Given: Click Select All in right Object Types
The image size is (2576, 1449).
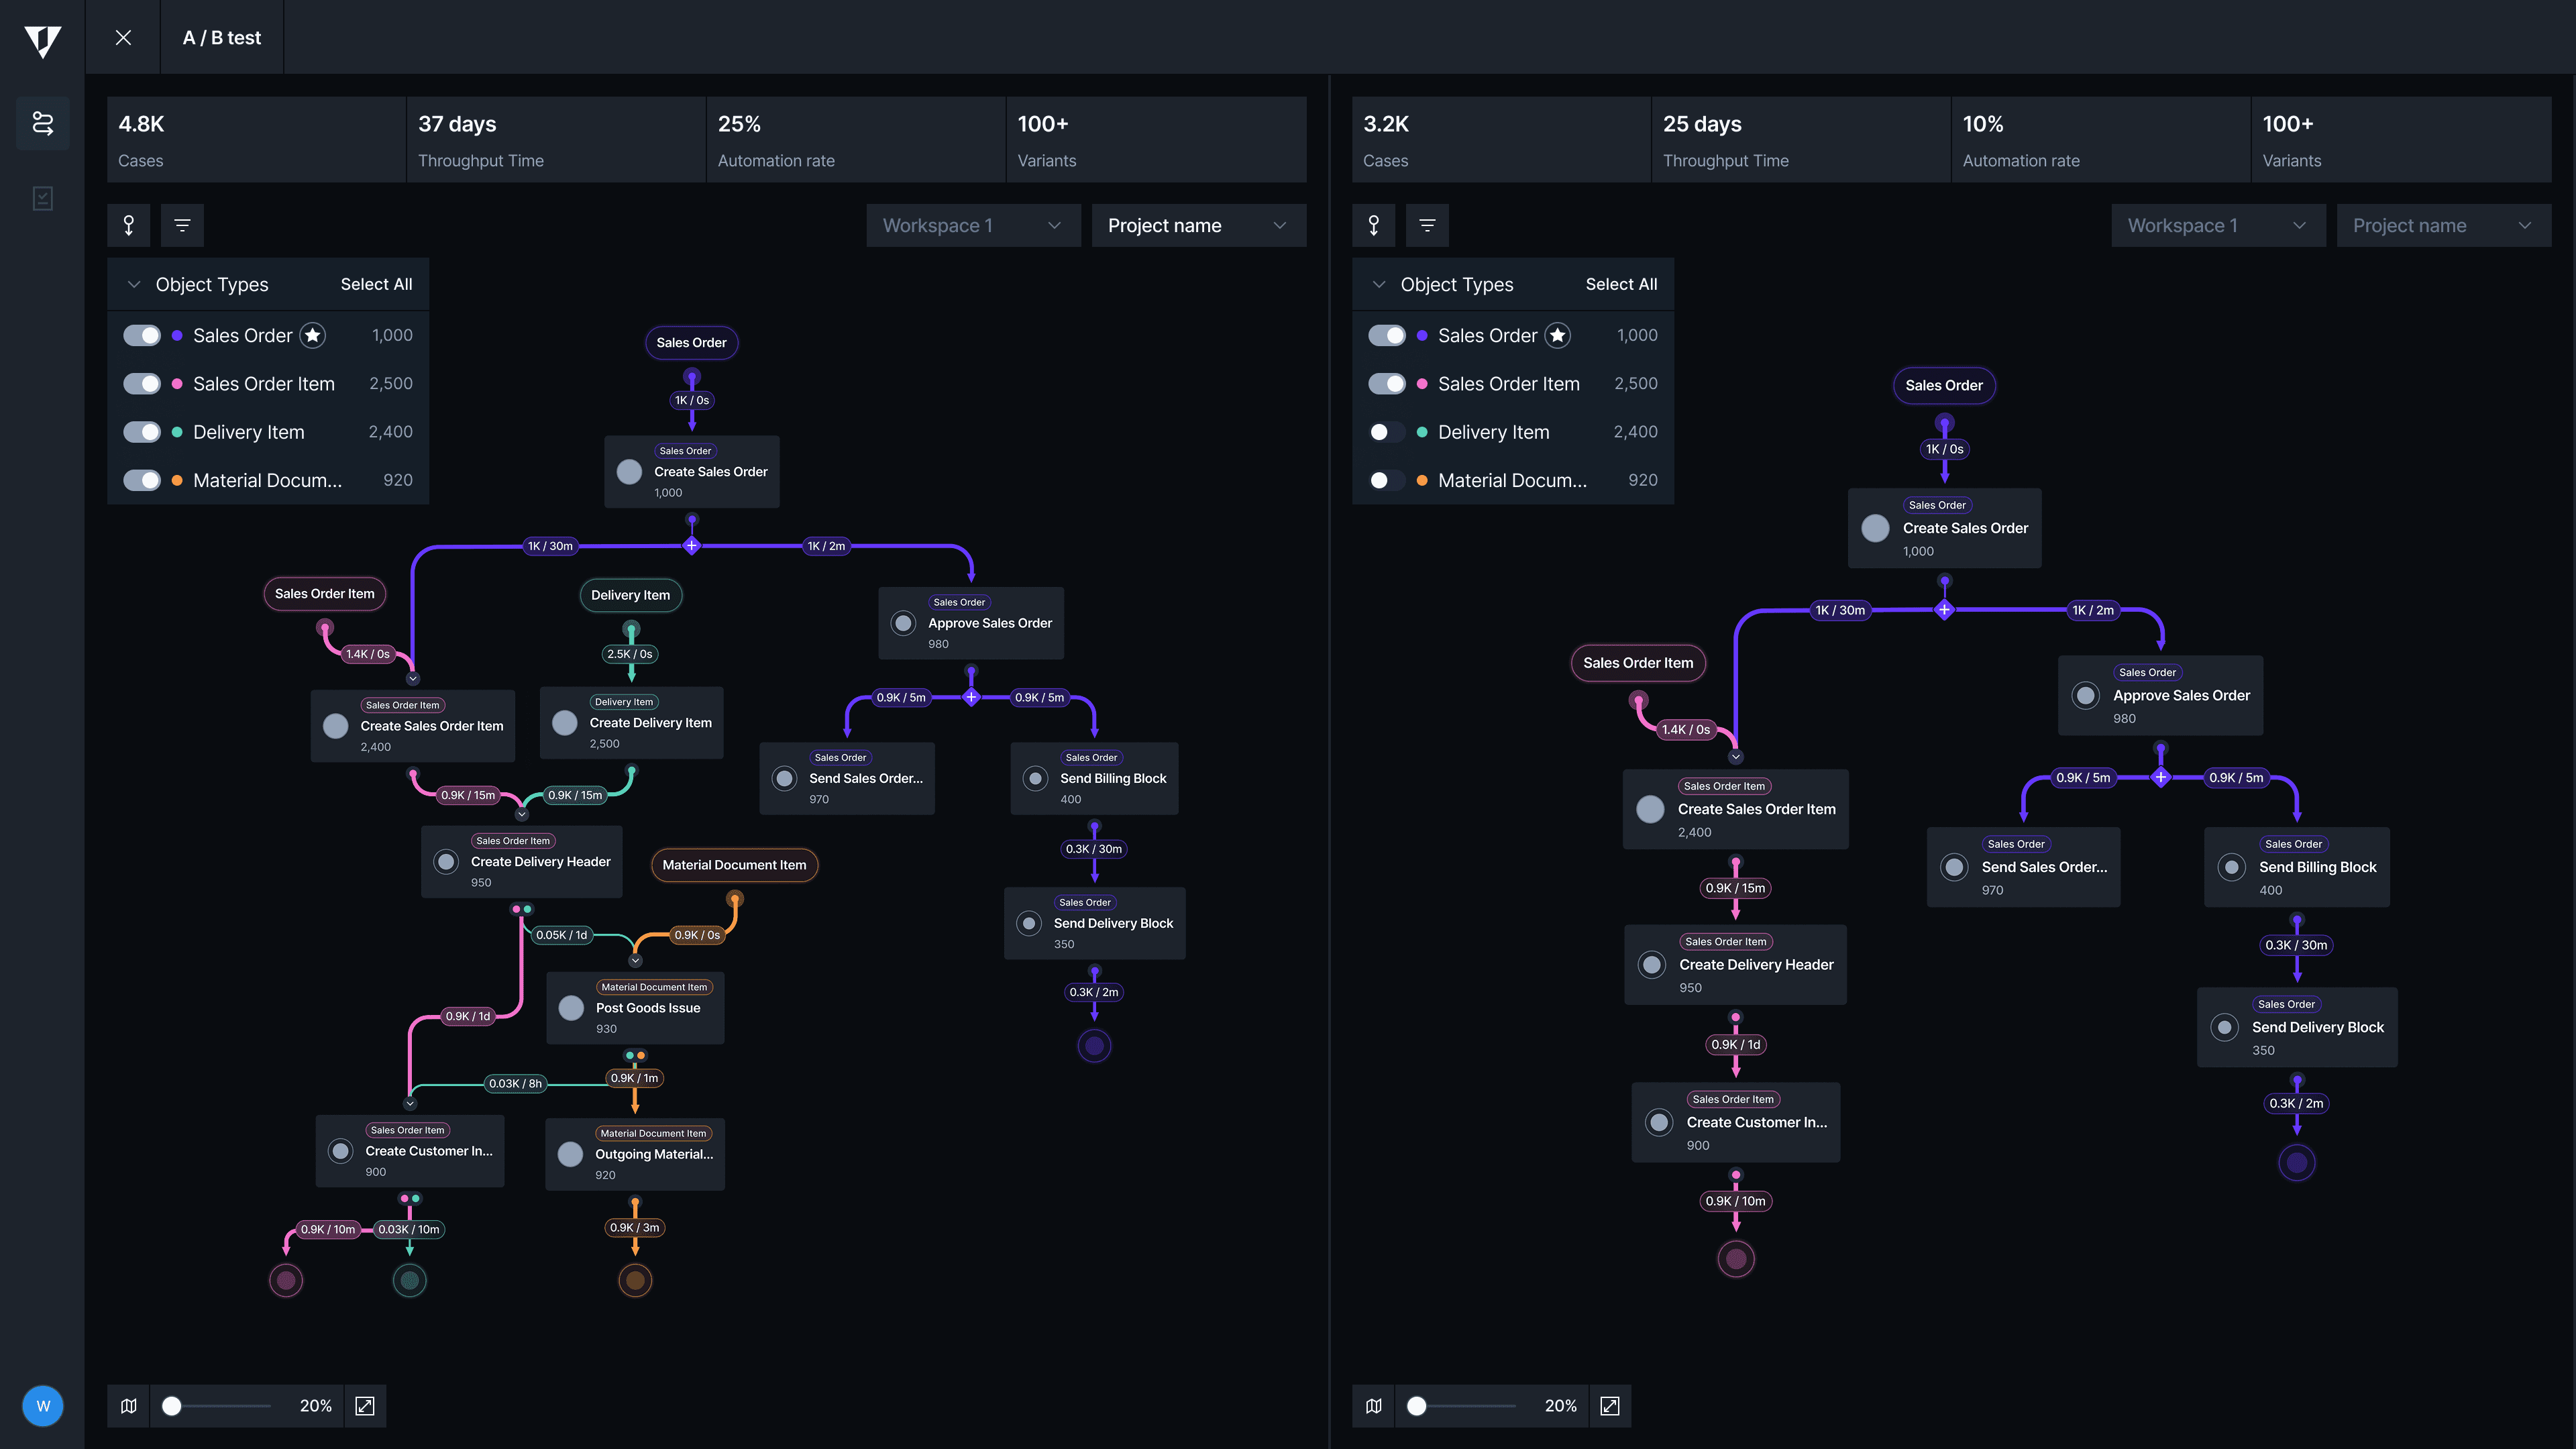Looking at the screenshot, I should point(1620,284).
